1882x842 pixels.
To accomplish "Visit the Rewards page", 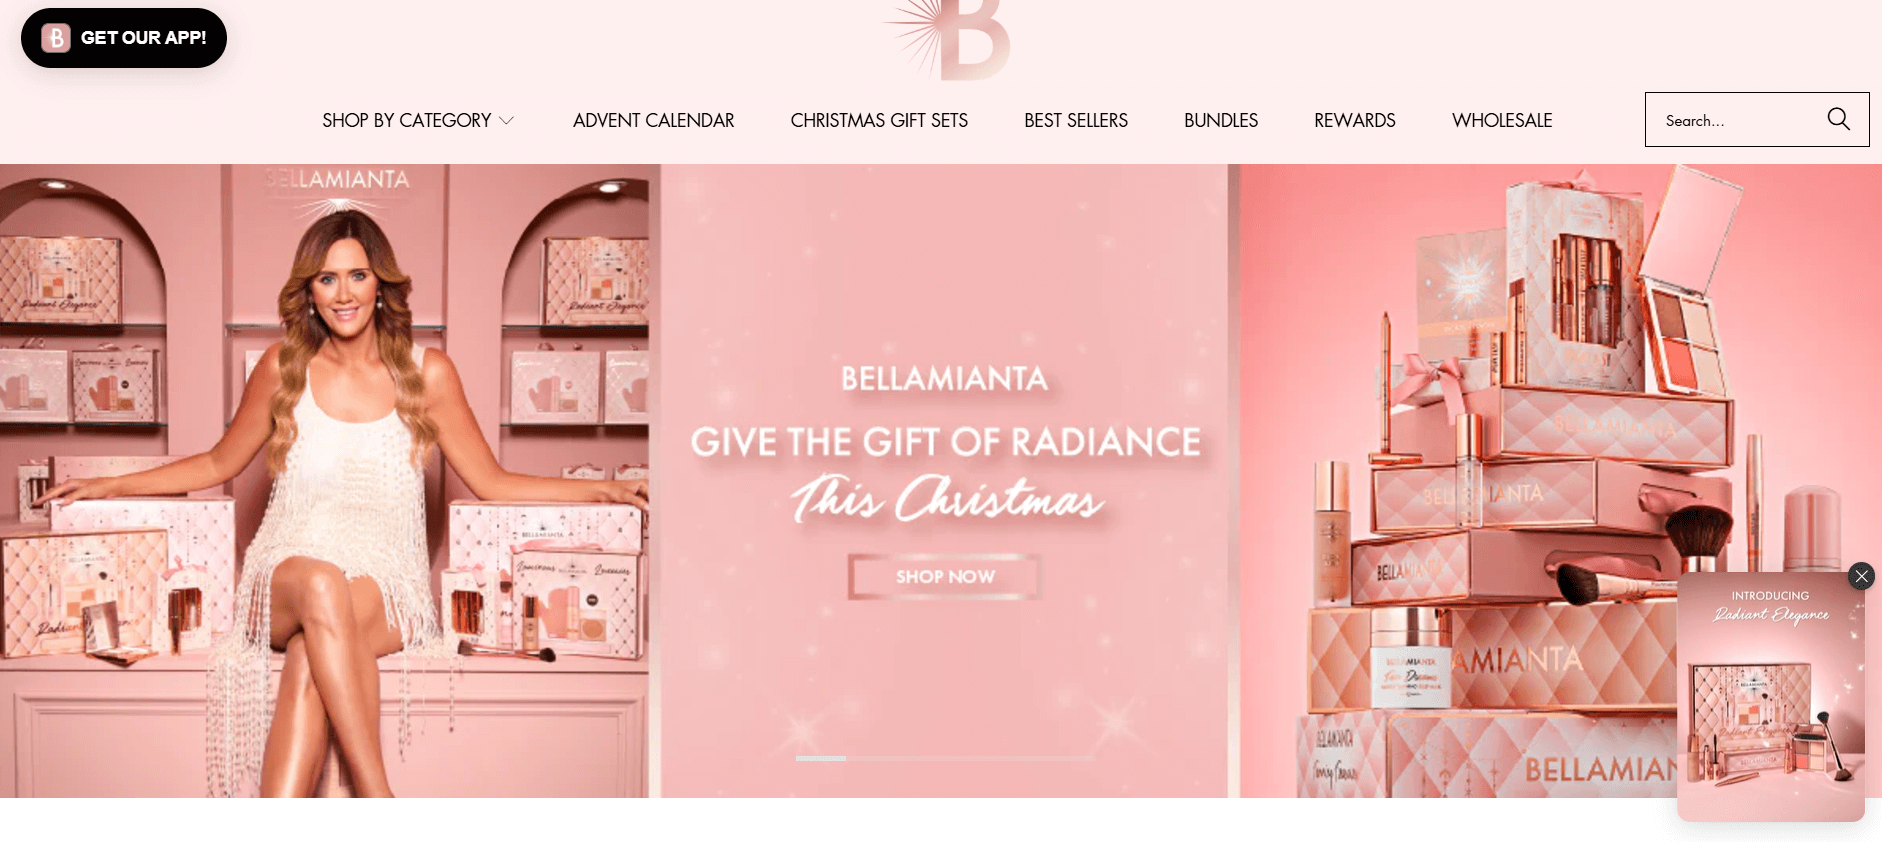I will click(1355, 120).
